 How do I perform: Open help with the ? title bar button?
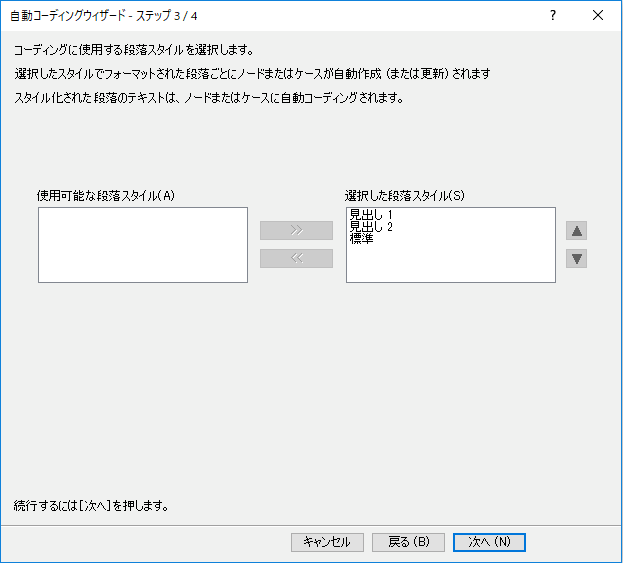click(552, 15)
